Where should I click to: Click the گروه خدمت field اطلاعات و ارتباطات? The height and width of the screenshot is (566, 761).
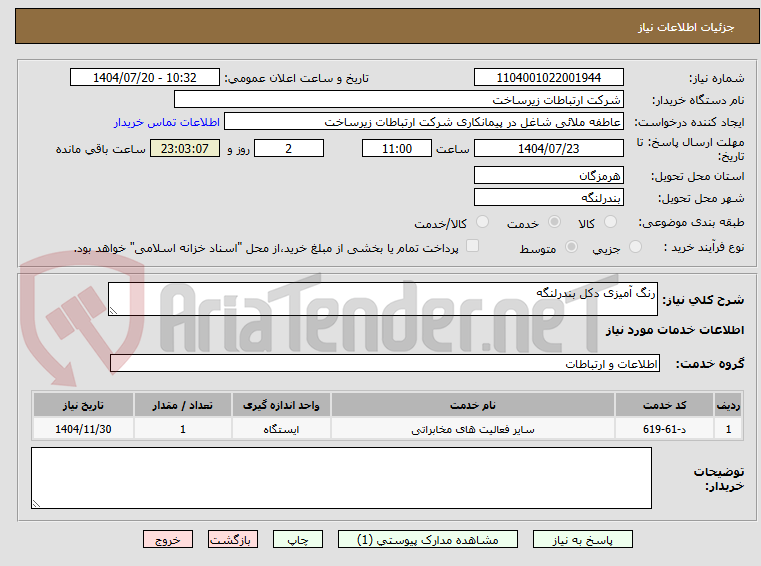click(384, 363)
